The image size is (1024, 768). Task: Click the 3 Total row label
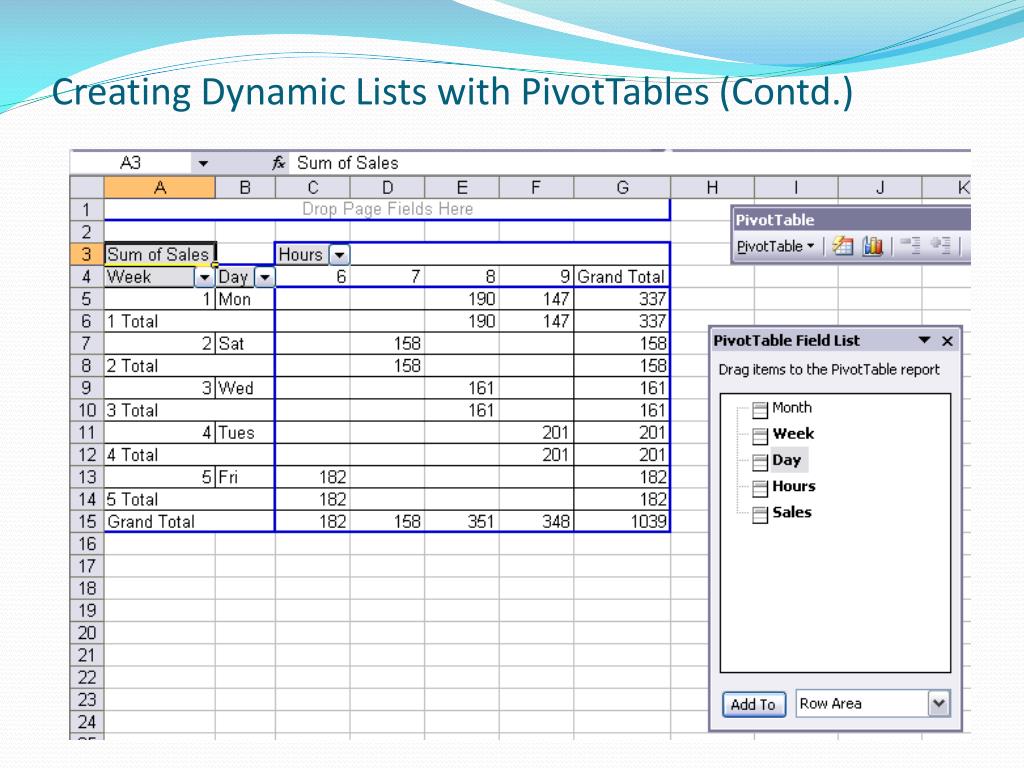click(189, 410)
